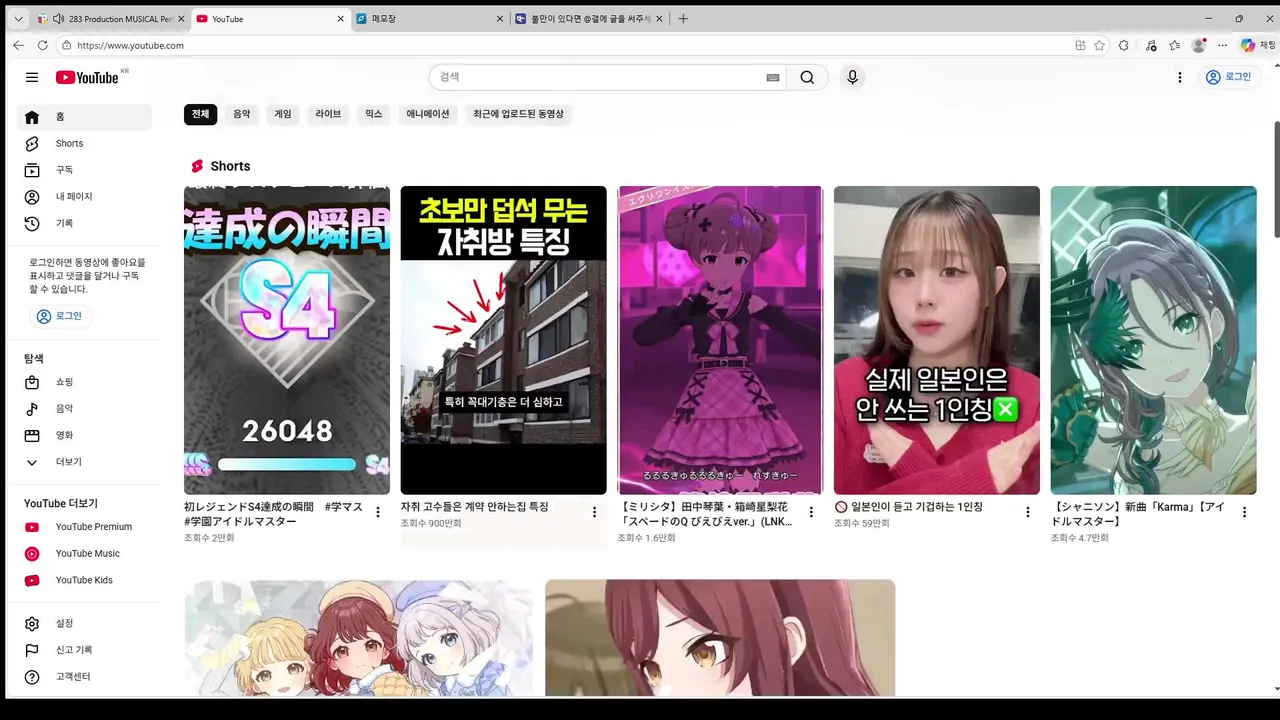Select the 전체 filter chip
1280x720 pixels.
click(x=200, y=114)
